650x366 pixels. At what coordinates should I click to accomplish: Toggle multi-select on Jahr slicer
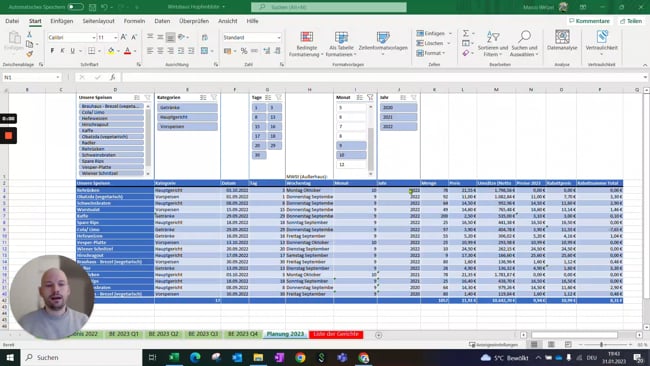click(x=403, y=97)
